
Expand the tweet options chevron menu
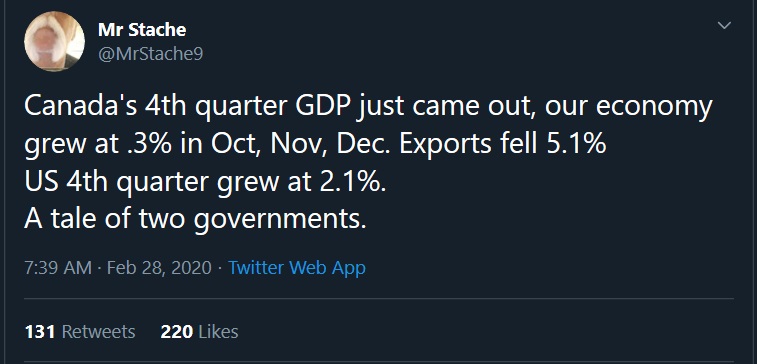[725, 26]
